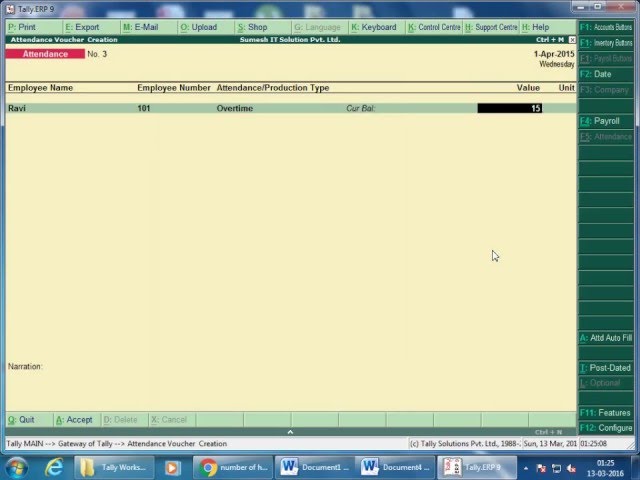
Task: Open the H: Support Centre menu
Action: 491,27
